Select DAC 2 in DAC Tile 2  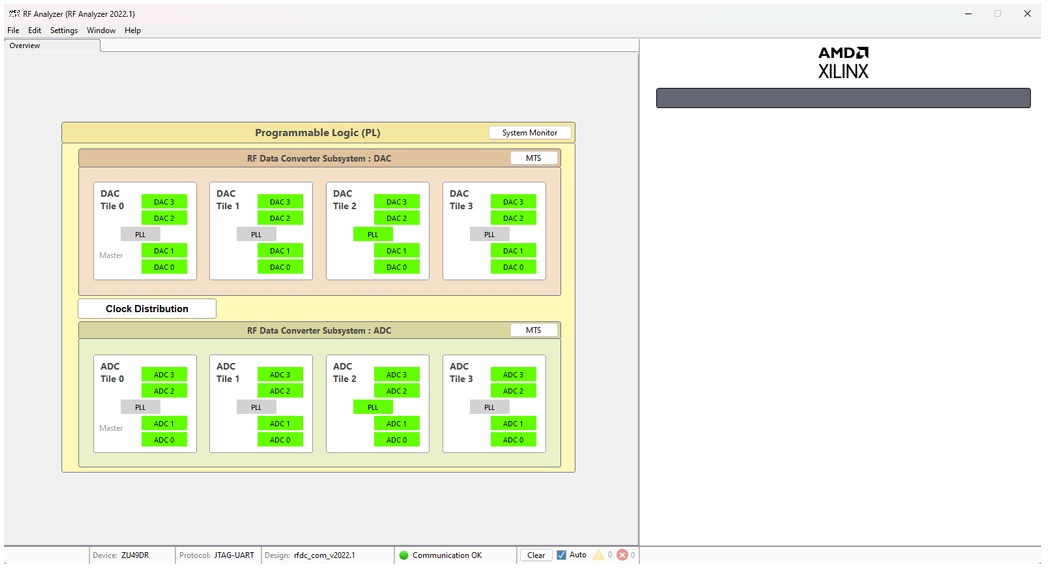click(397, 218)
